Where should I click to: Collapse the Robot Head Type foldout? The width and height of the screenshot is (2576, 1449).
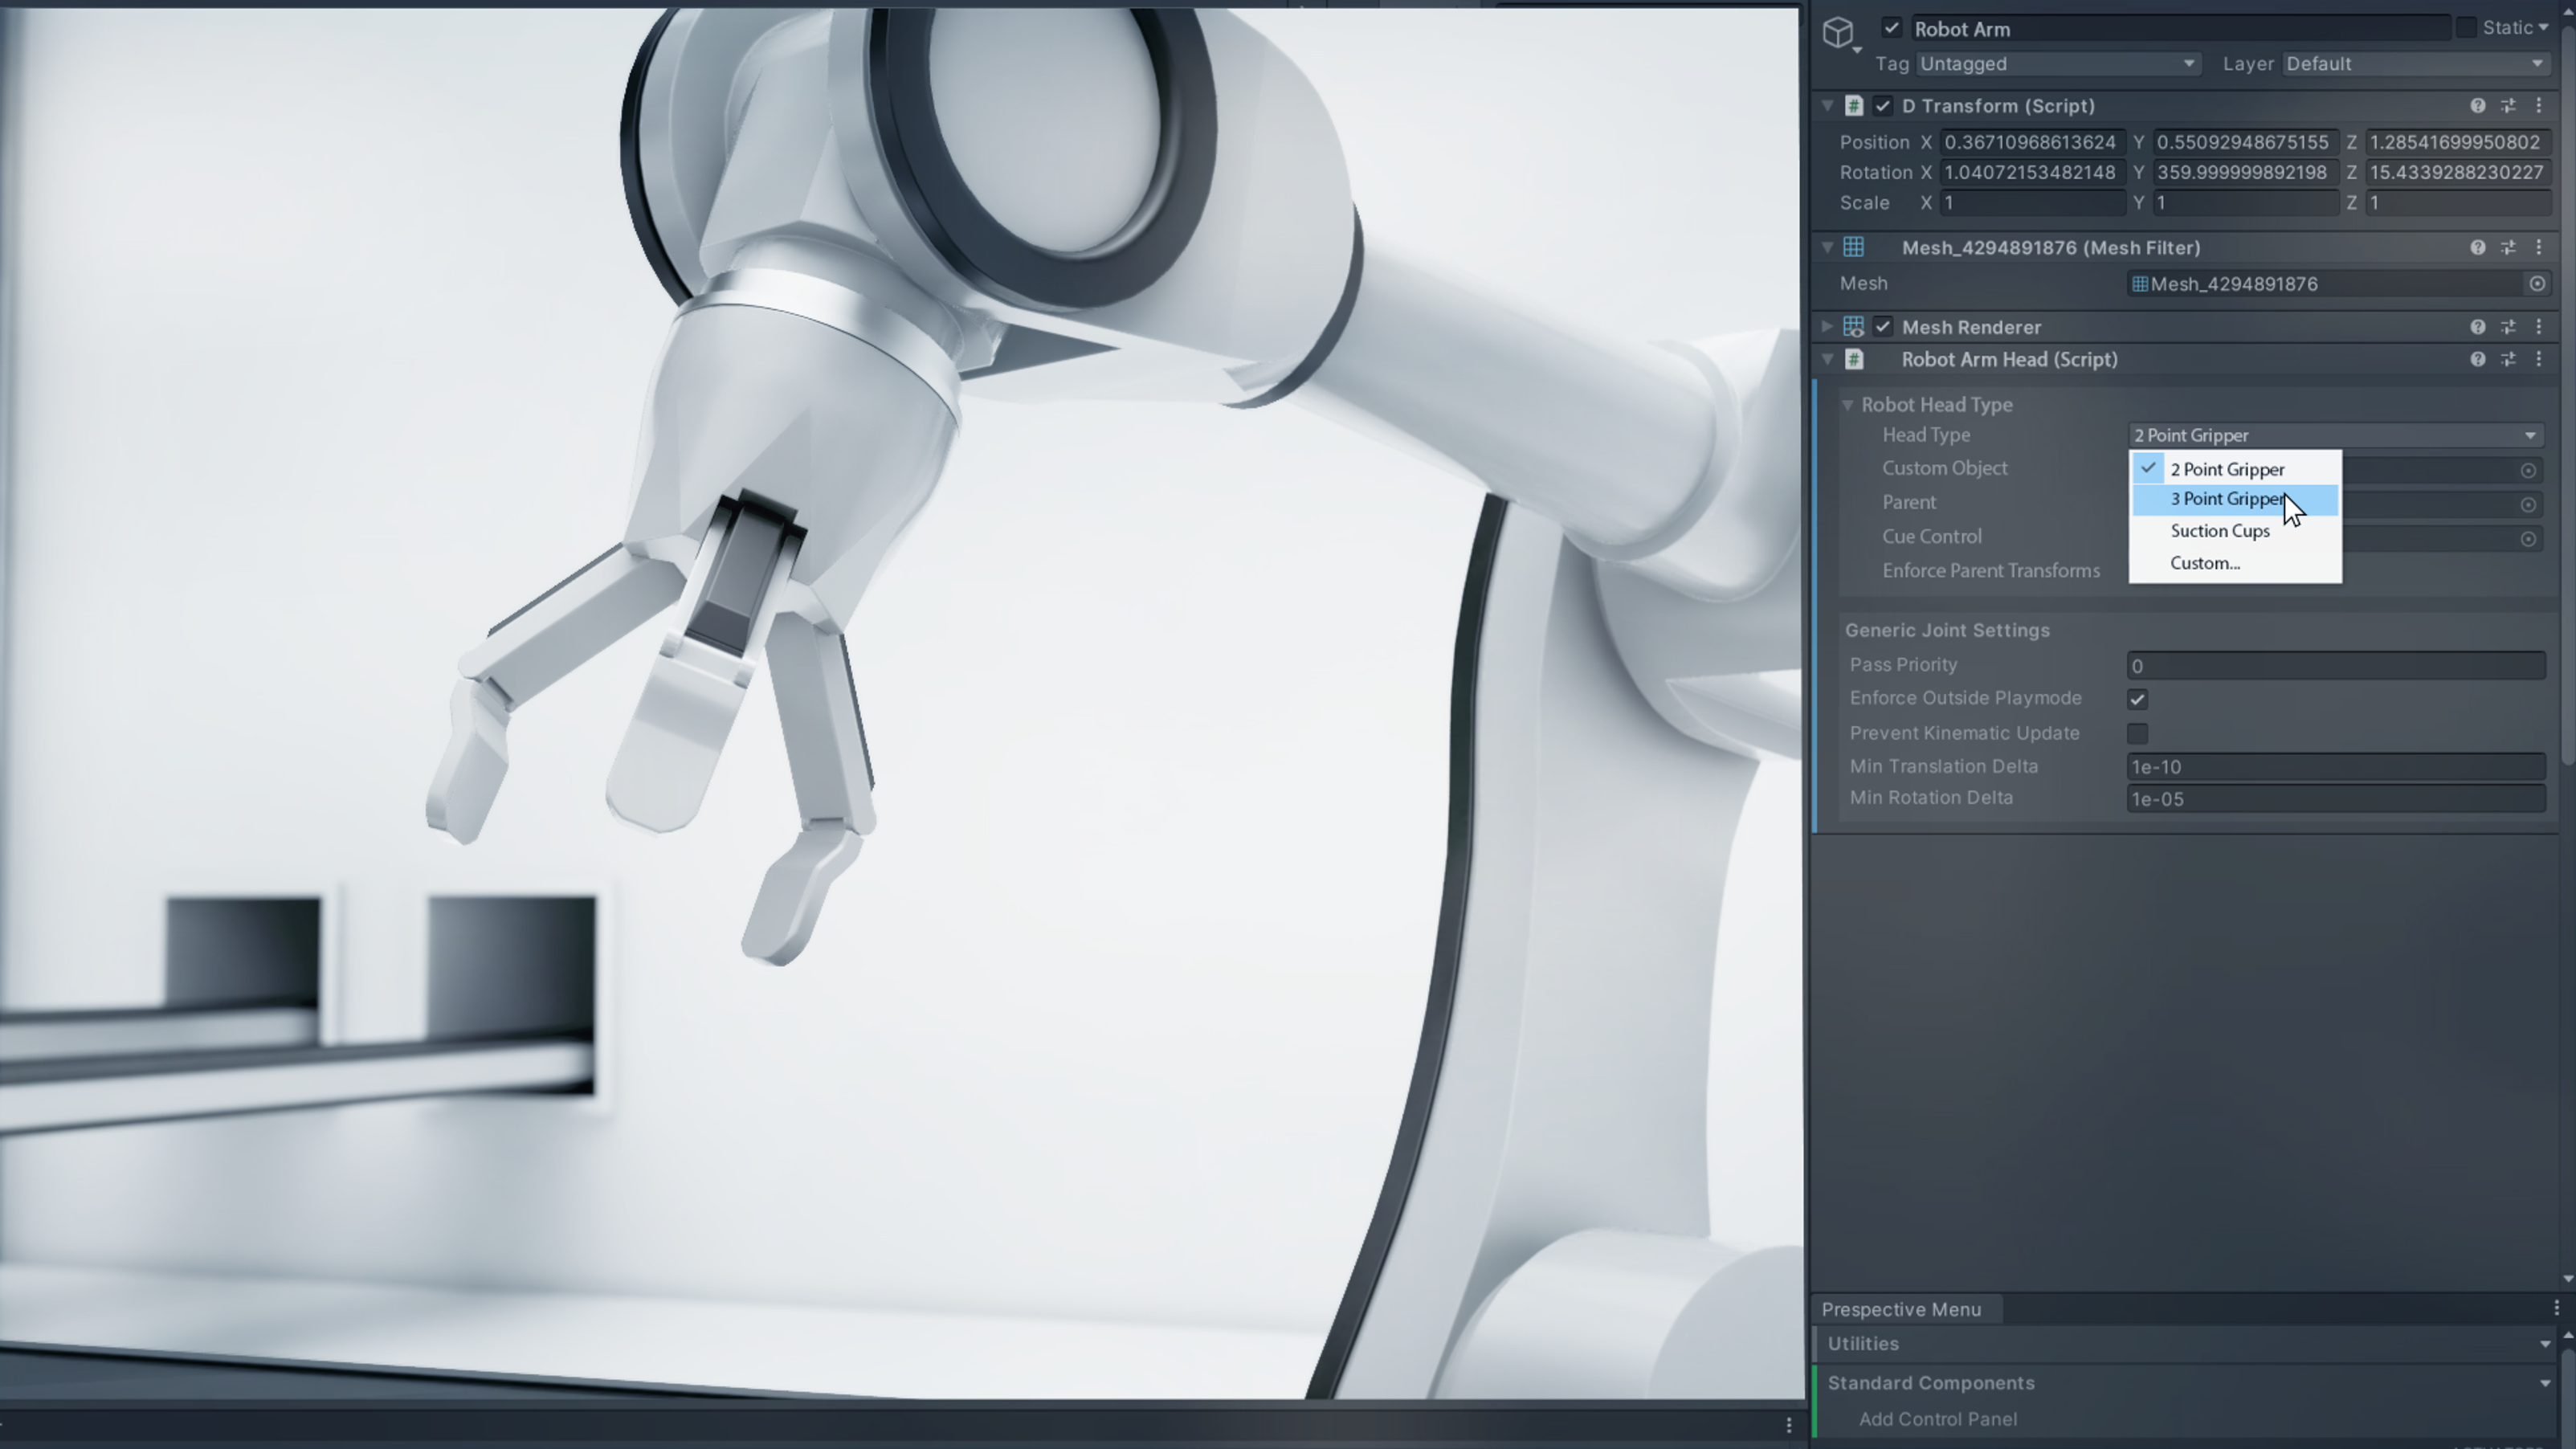pyautogui.click(x=1848, y=405)
